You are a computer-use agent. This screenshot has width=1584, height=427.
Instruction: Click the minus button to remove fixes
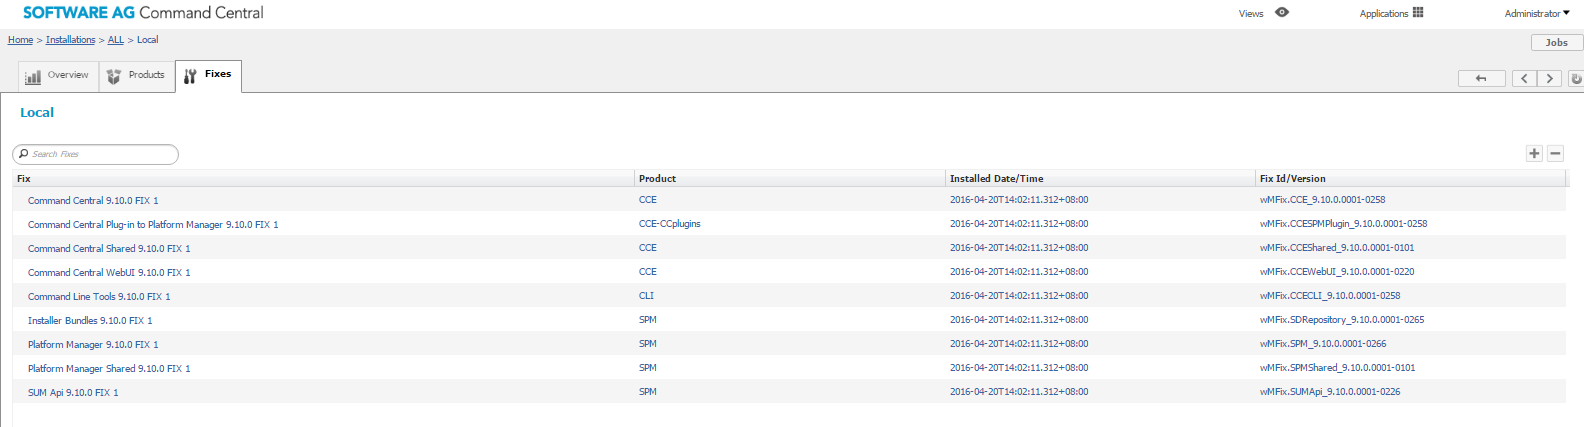(x=1555, y=153)
